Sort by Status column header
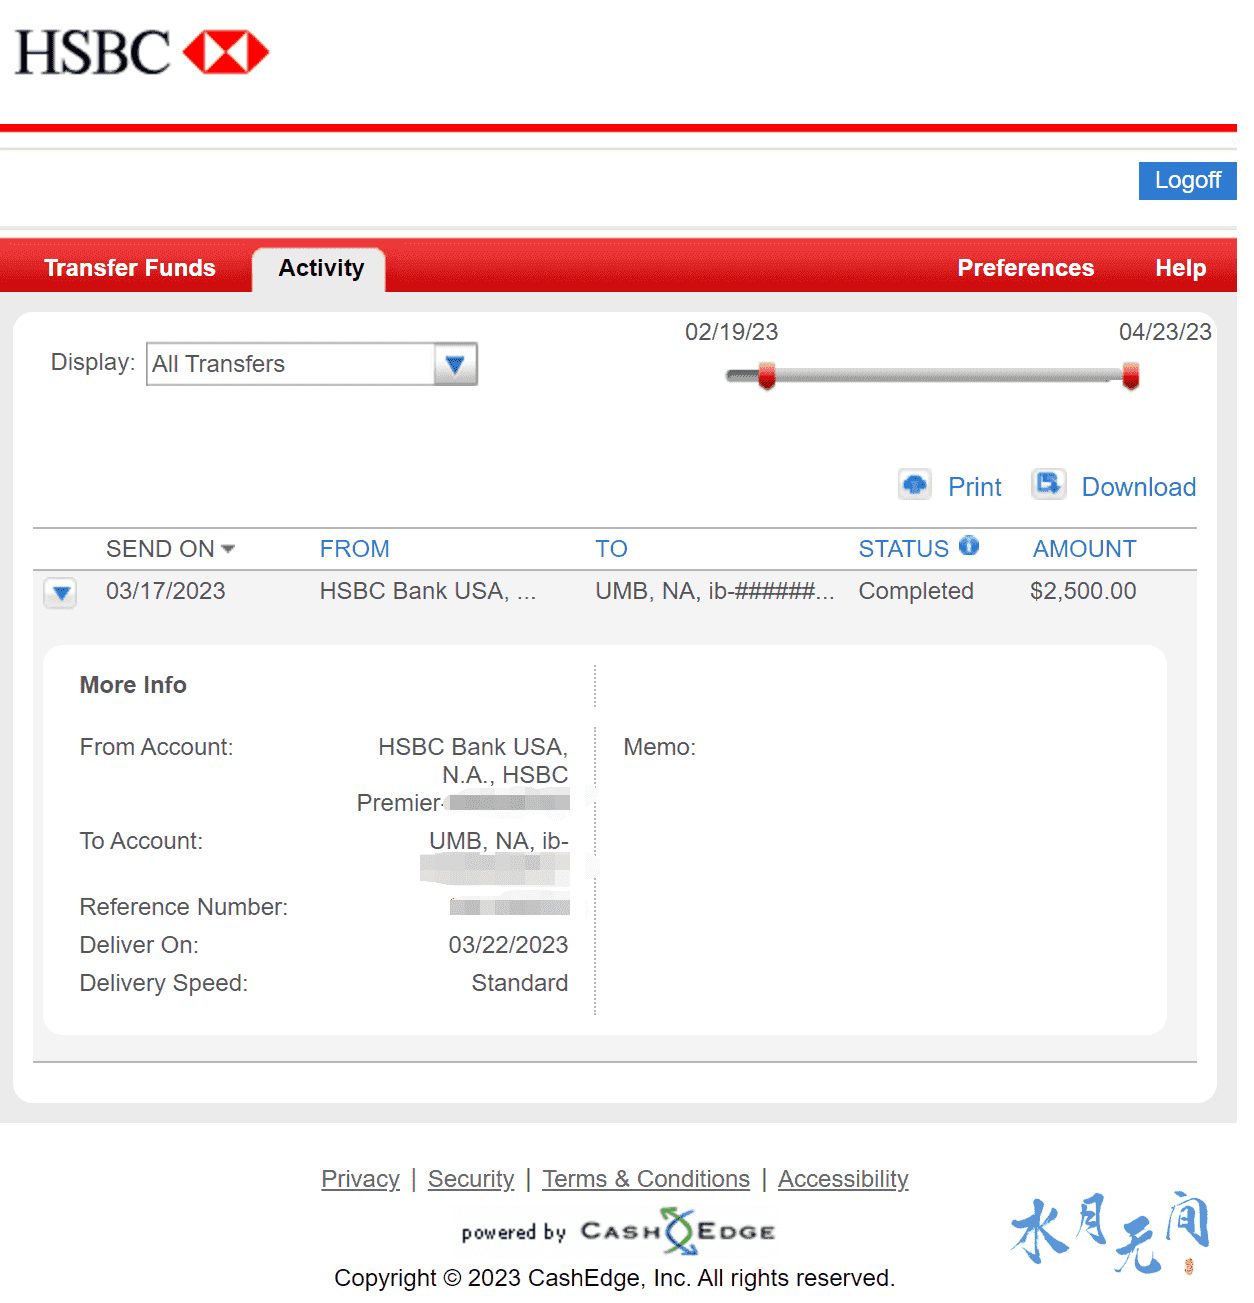Viewport: 1254px width, 1303px height. (903, 549)
